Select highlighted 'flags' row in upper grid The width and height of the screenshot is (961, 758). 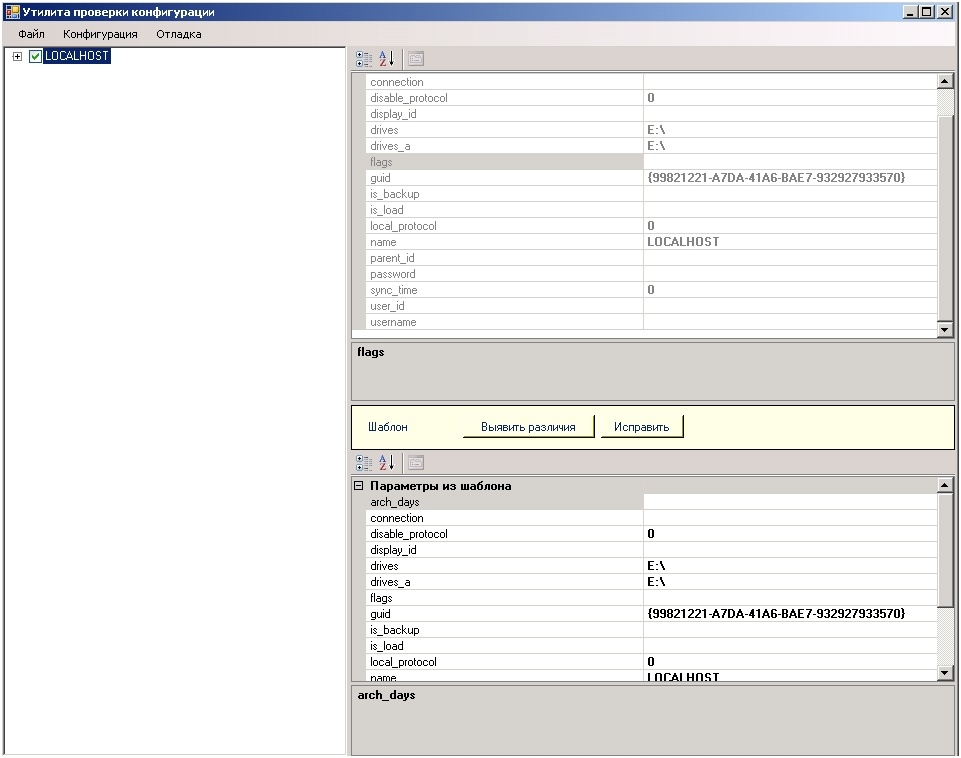651,162
